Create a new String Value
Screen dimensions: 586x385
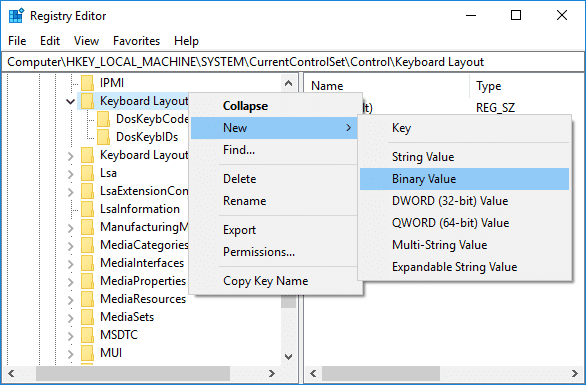click(465, 157)
